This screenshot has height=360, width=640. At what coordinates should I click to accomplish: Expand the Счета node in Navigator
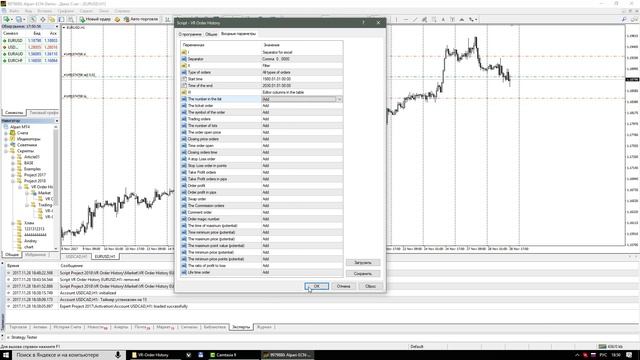[x=6, y=133]
